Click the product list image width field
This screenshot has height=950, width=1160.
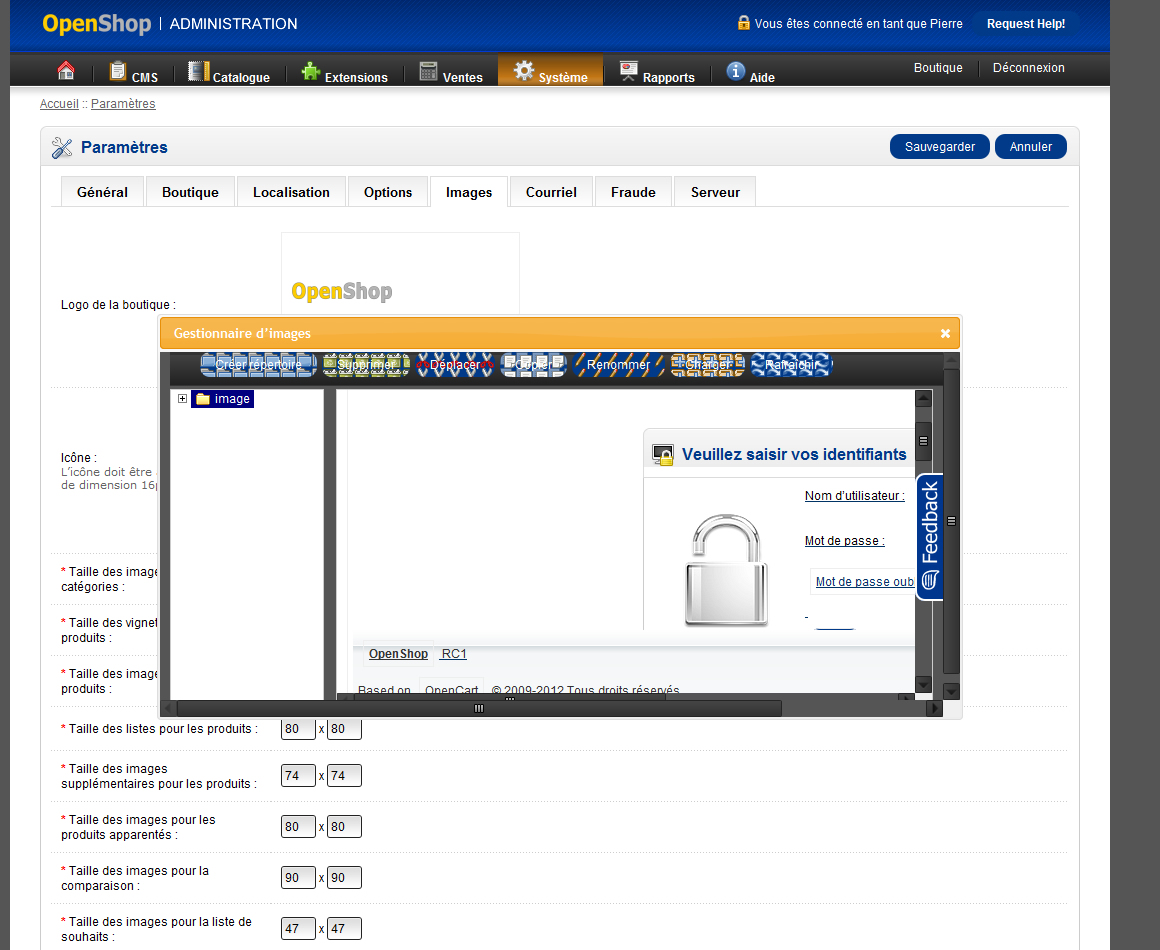pyautogui.click(x=298, y=729)
